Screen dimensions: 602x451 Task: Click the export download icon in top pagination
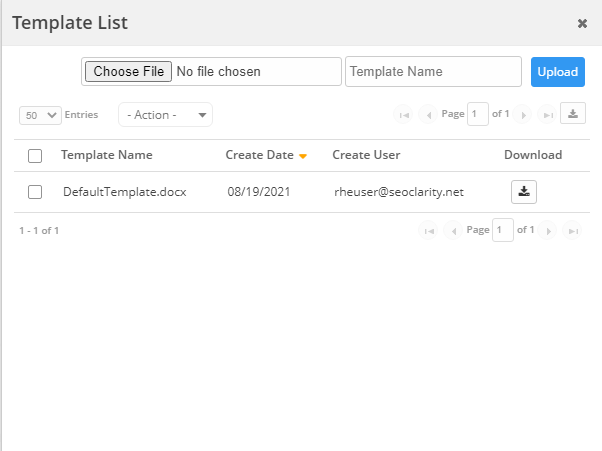(572, 114)
